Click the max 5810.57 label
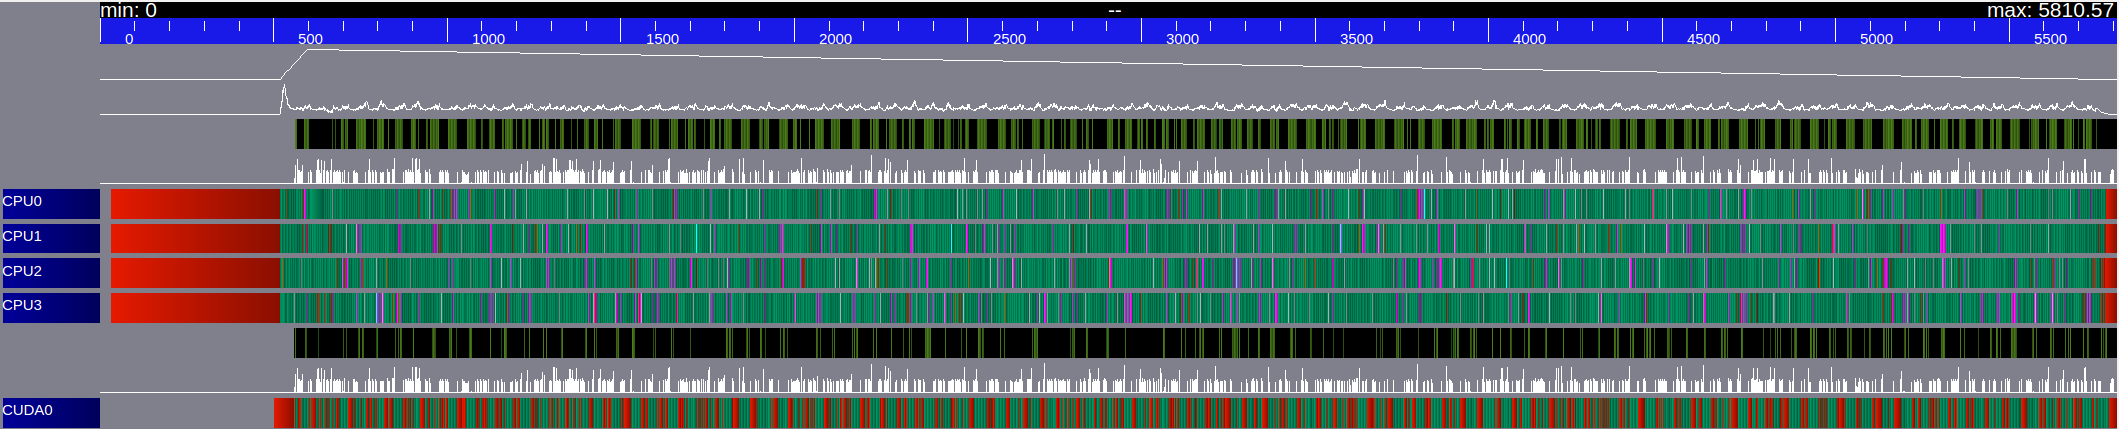This screenshot has height=429, width=2119. click(2050, 10)
